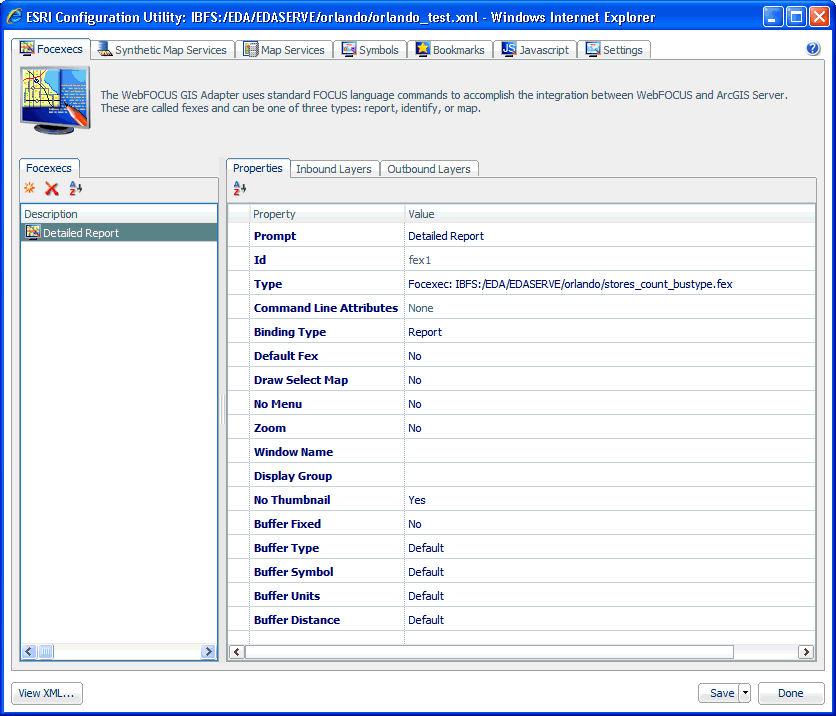836x716 pixels.
Task: Click the Property column header
Action: (x=327, y=214)
